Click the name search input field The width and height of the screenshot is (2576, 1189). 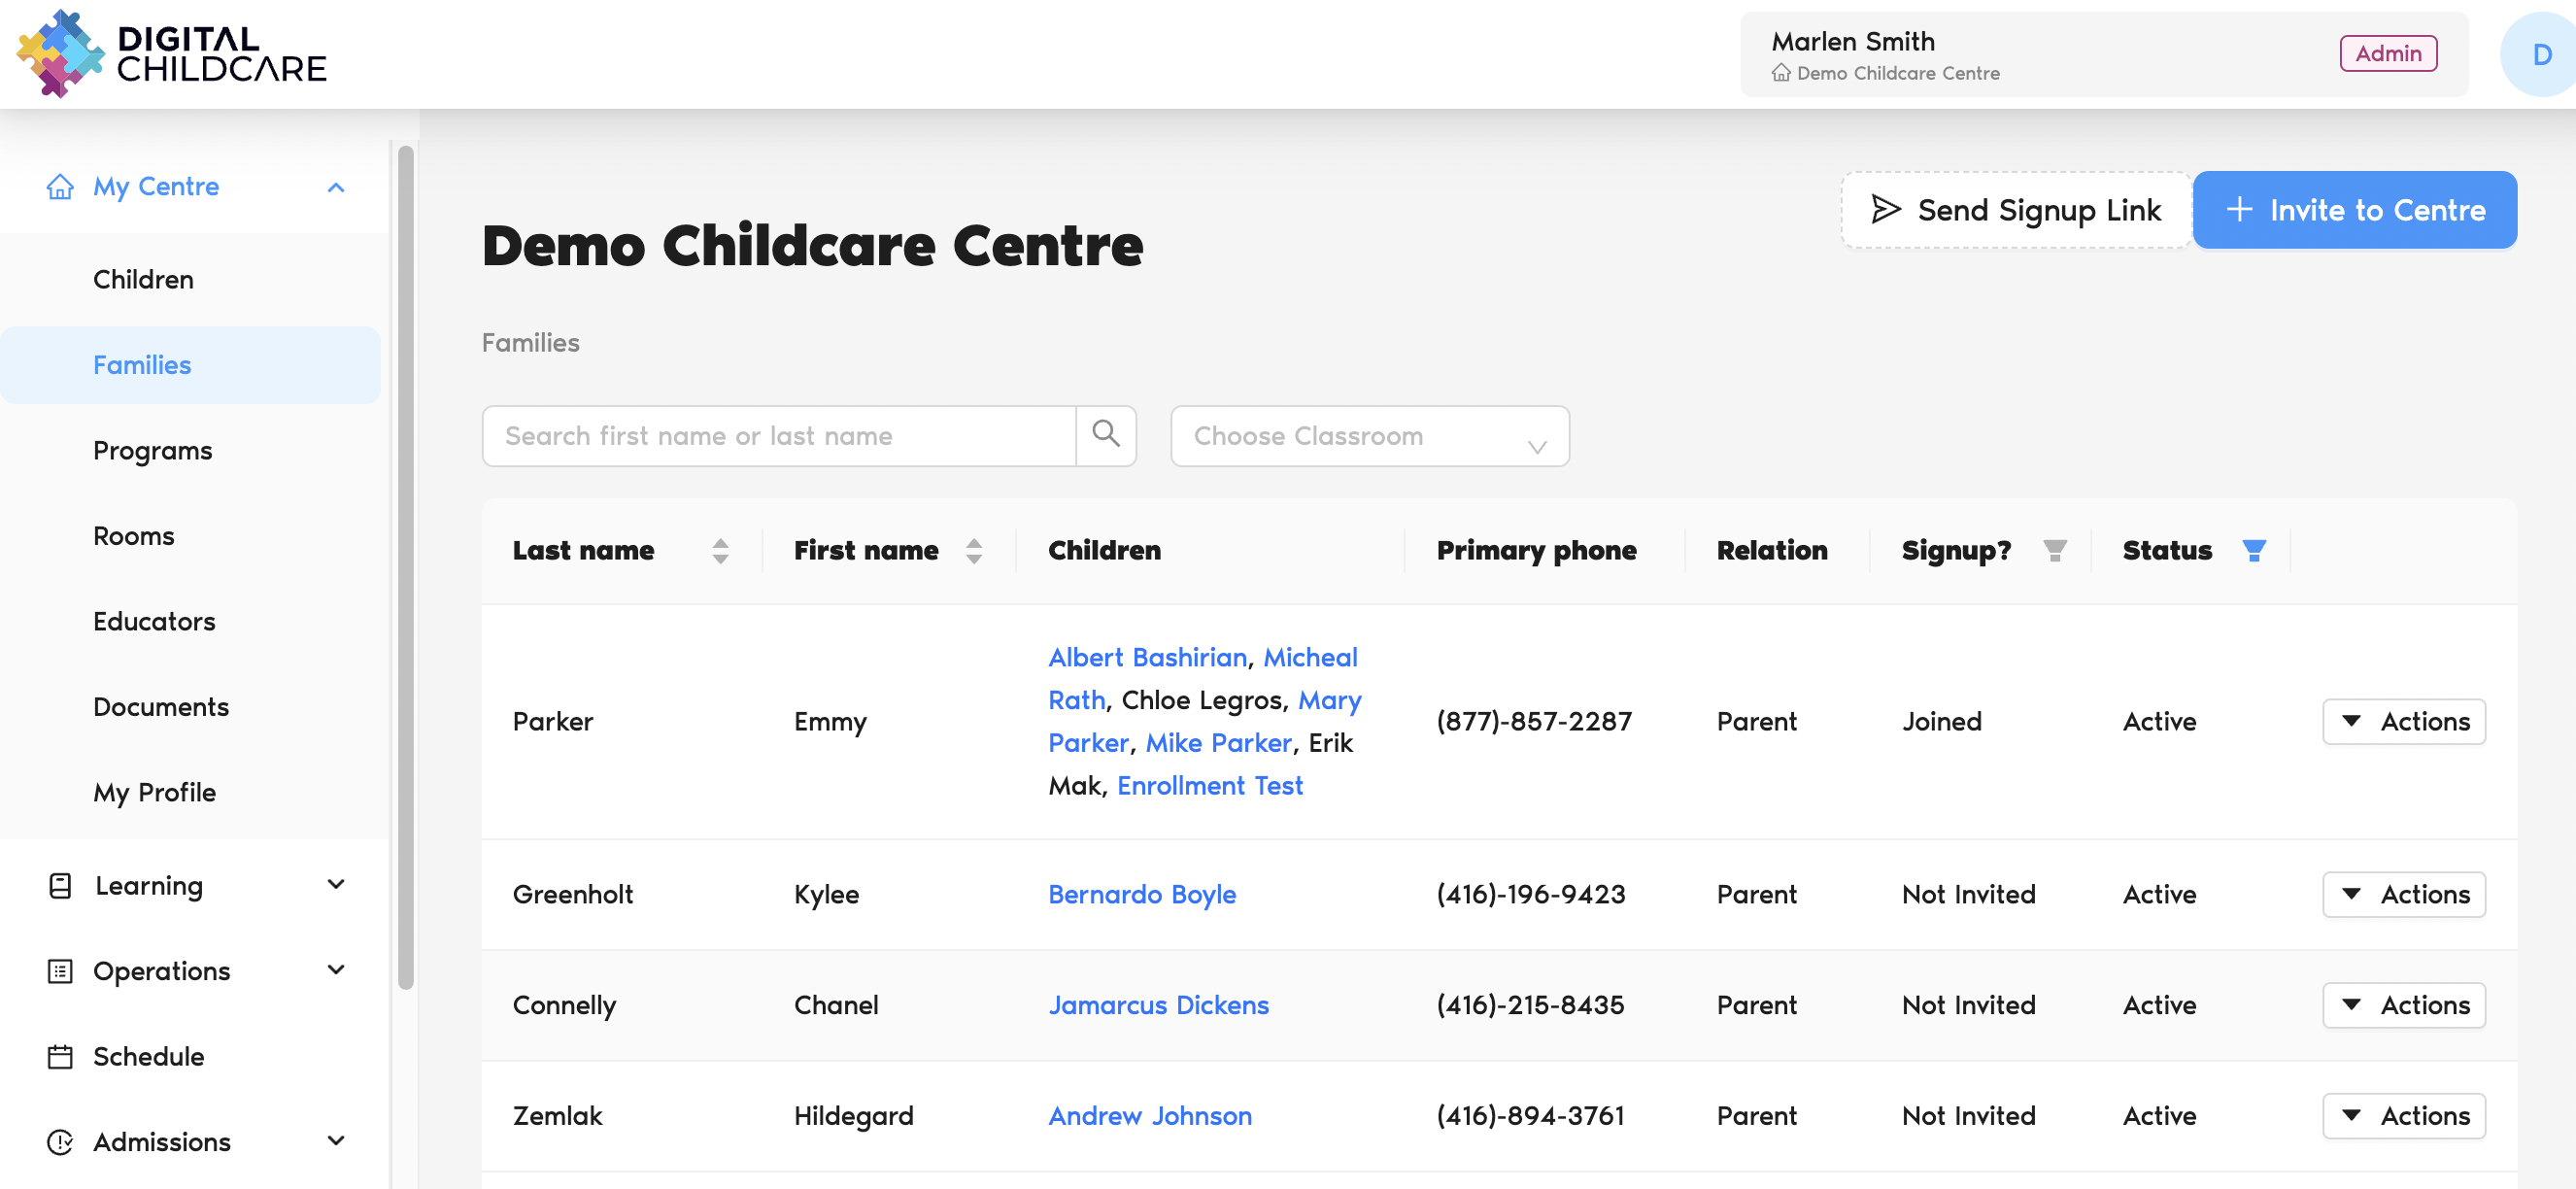click(x=778, y=436)
